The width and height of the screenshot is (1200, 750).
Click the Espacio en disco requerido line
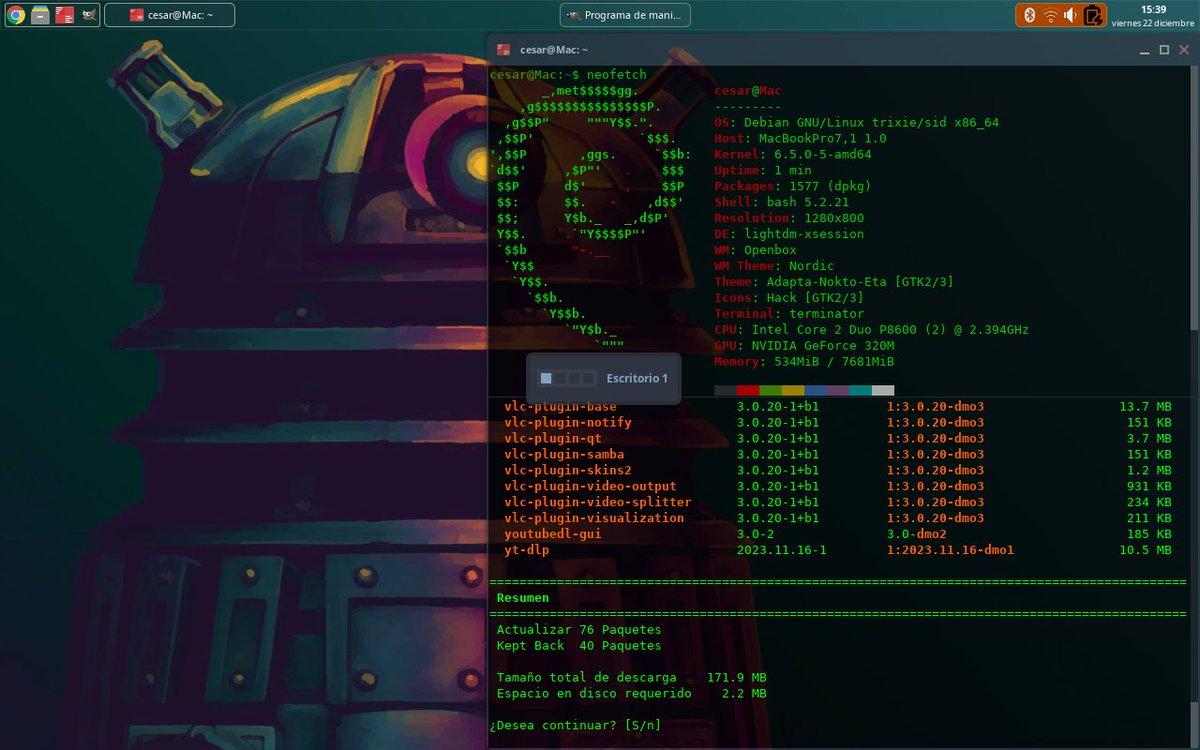pyautogui.click(x=631, y=695)
